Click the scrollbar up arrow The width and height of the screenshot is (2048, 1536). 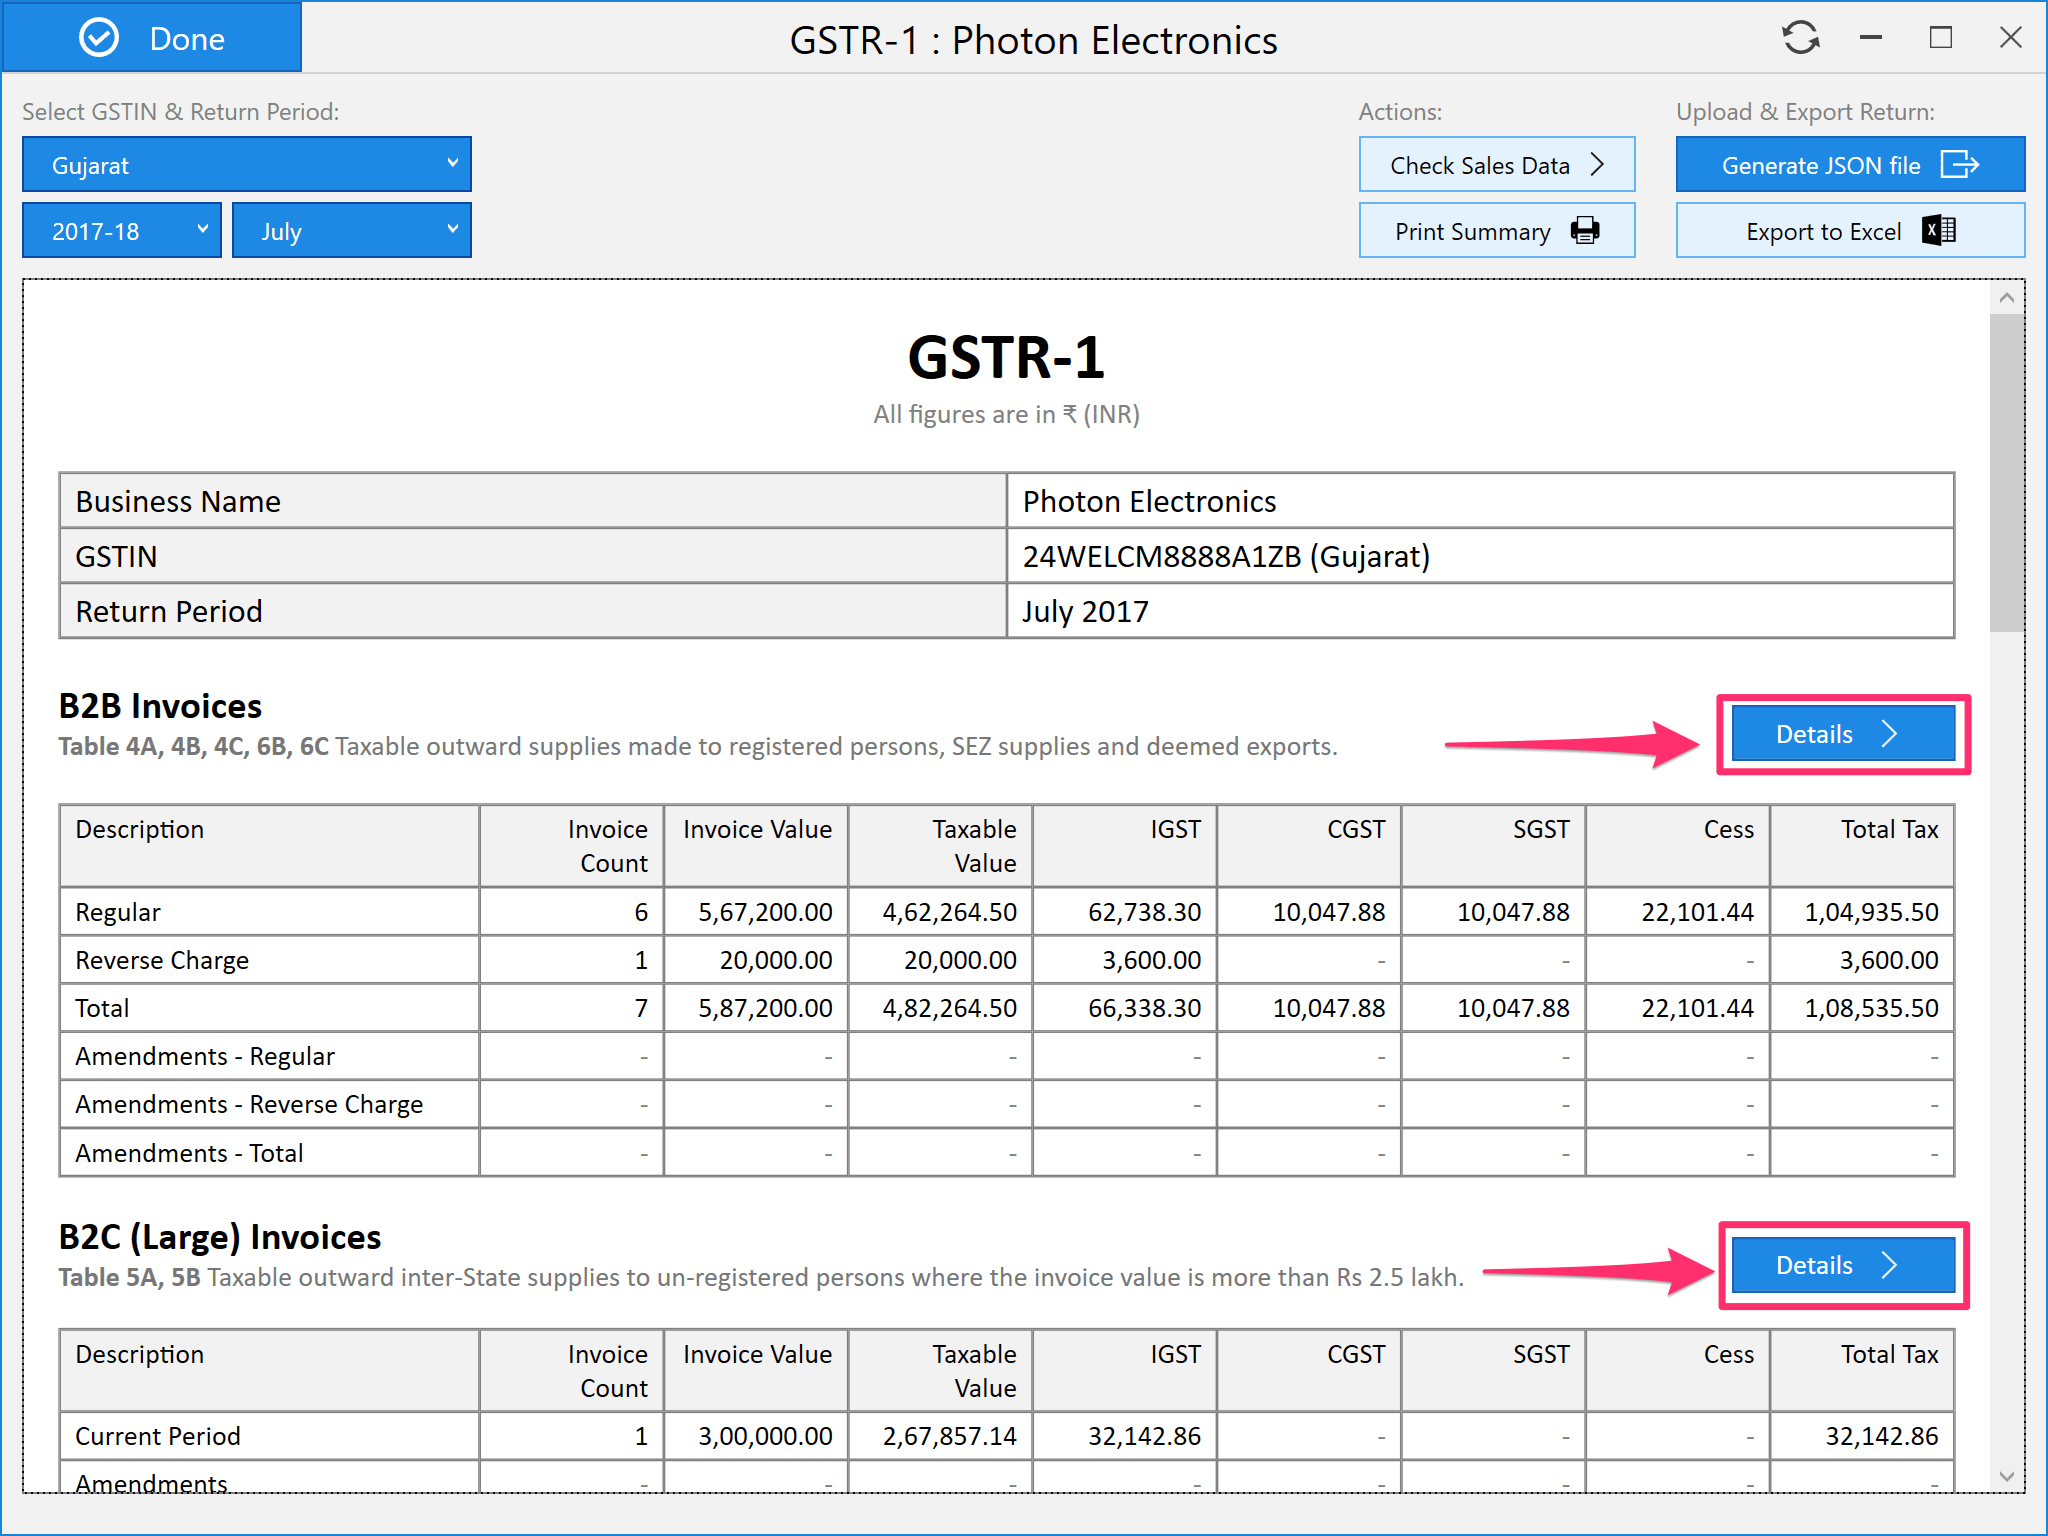[x=2006, y=298]
